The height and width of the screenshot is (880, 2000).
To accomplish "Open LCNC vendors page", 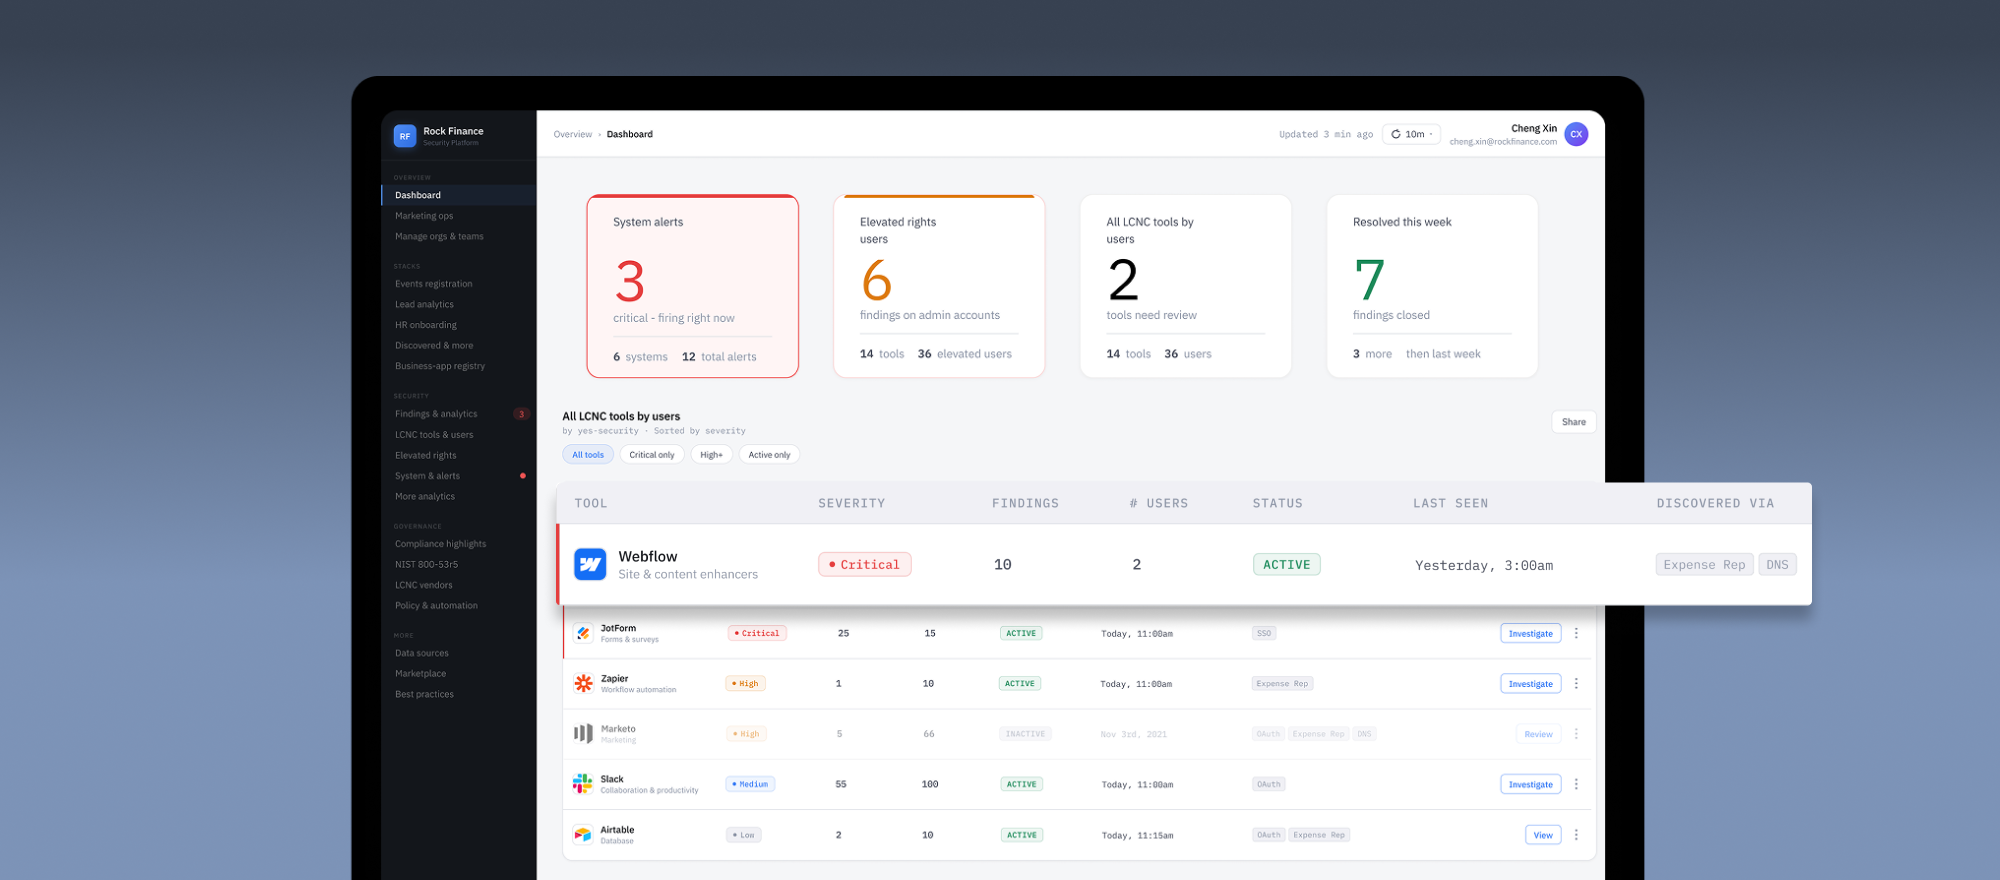I will (x=424, y=585).
